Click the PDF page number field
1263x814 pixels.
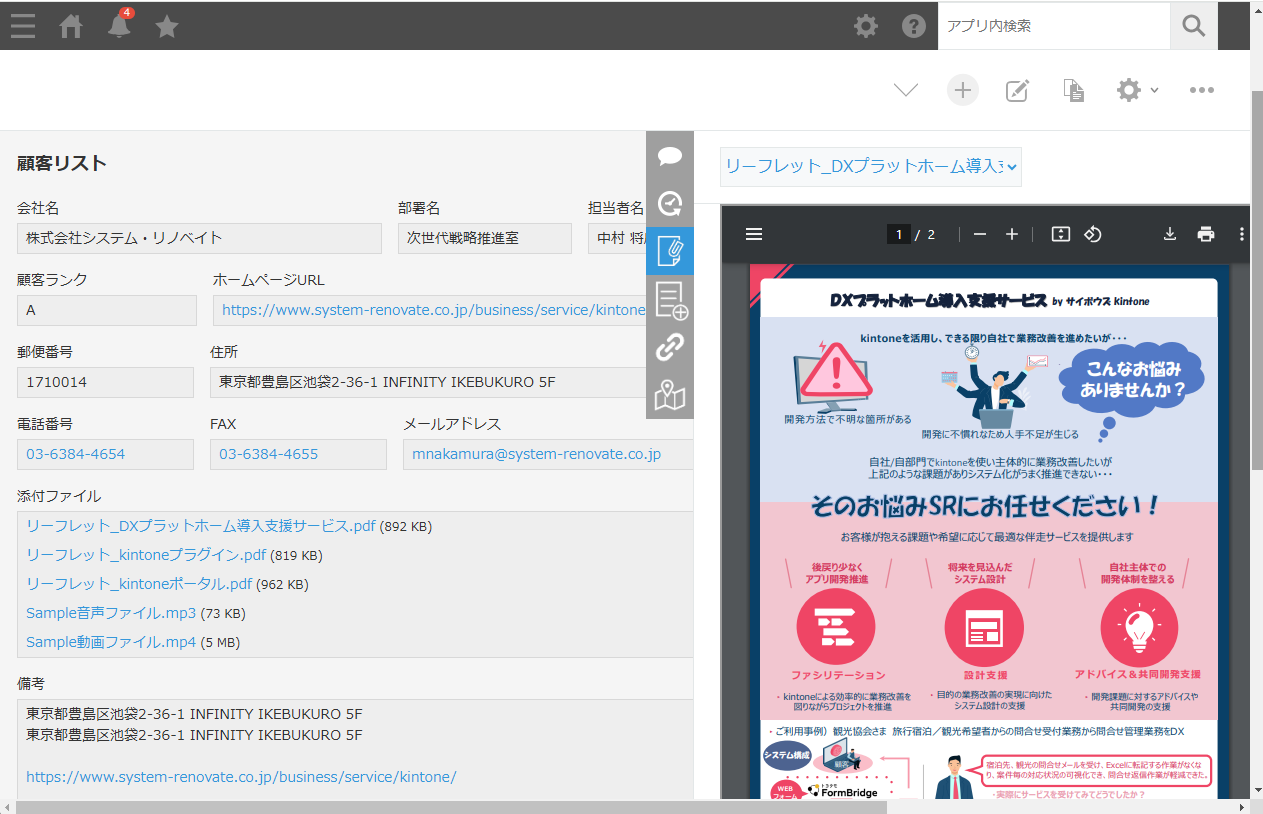click(x=898, y=235)
